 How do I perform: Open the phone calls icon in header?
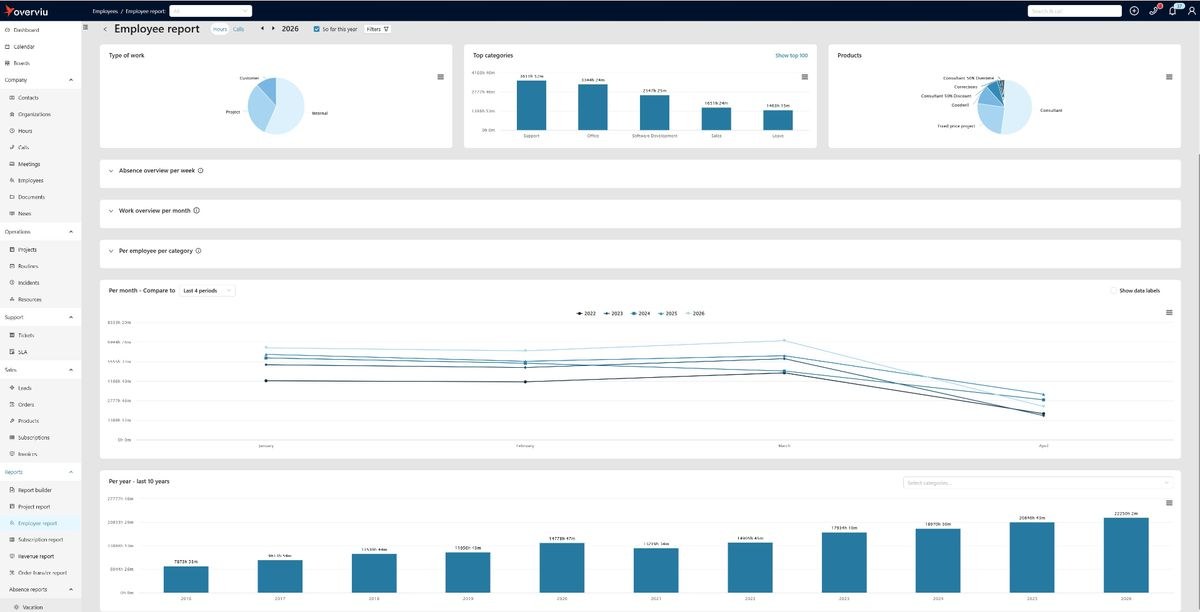[1153, 10]
